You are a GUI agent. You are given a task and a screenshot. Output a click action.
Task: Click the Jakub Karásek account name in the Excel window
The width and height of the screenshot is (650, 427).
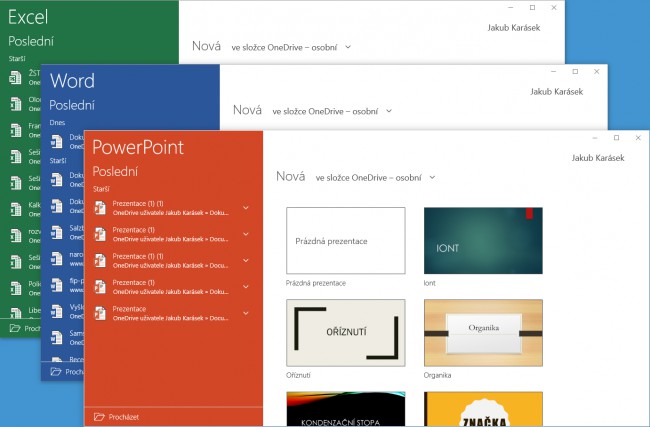[x=514, y=28]
